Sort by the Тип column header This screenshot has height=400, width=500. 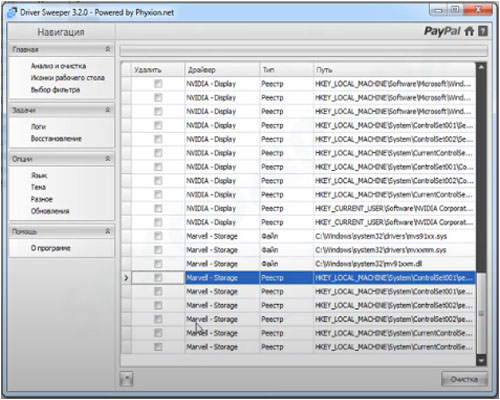click(286, 70)
